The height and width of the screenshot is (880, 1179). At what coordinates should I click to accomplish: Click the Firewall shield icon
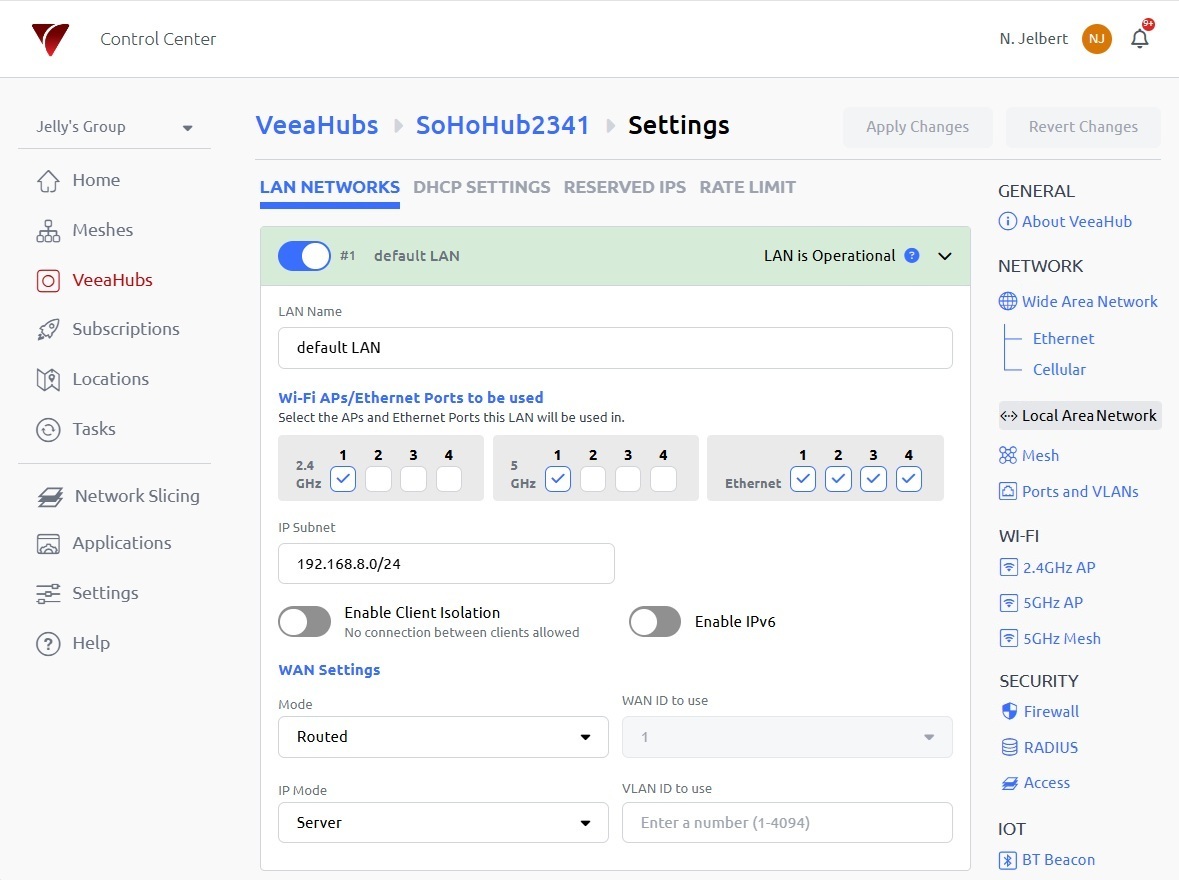coord(1010,711)
